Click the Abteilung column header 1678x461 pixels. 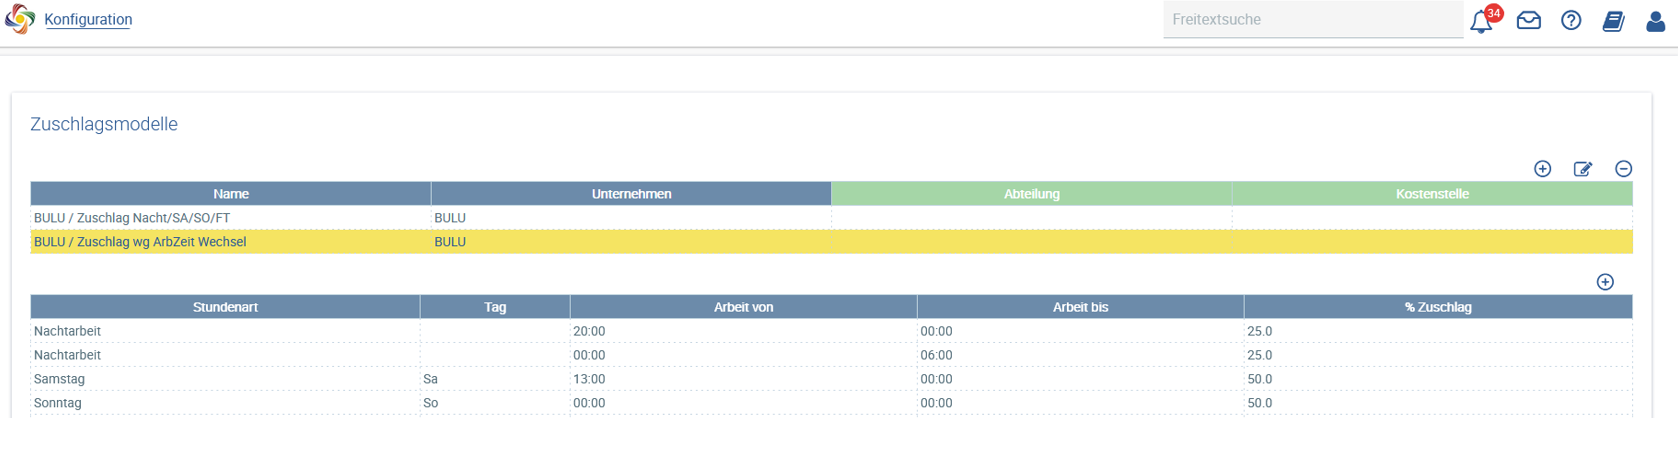pos(1032,194)
